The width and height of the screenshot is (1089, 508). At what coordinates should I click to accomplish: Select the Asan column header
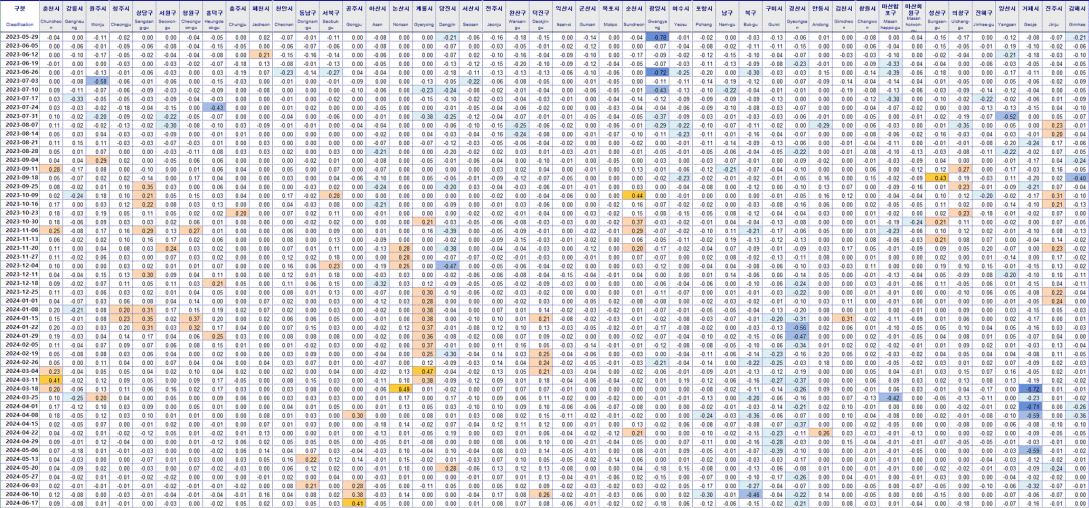tap(379, 17)
